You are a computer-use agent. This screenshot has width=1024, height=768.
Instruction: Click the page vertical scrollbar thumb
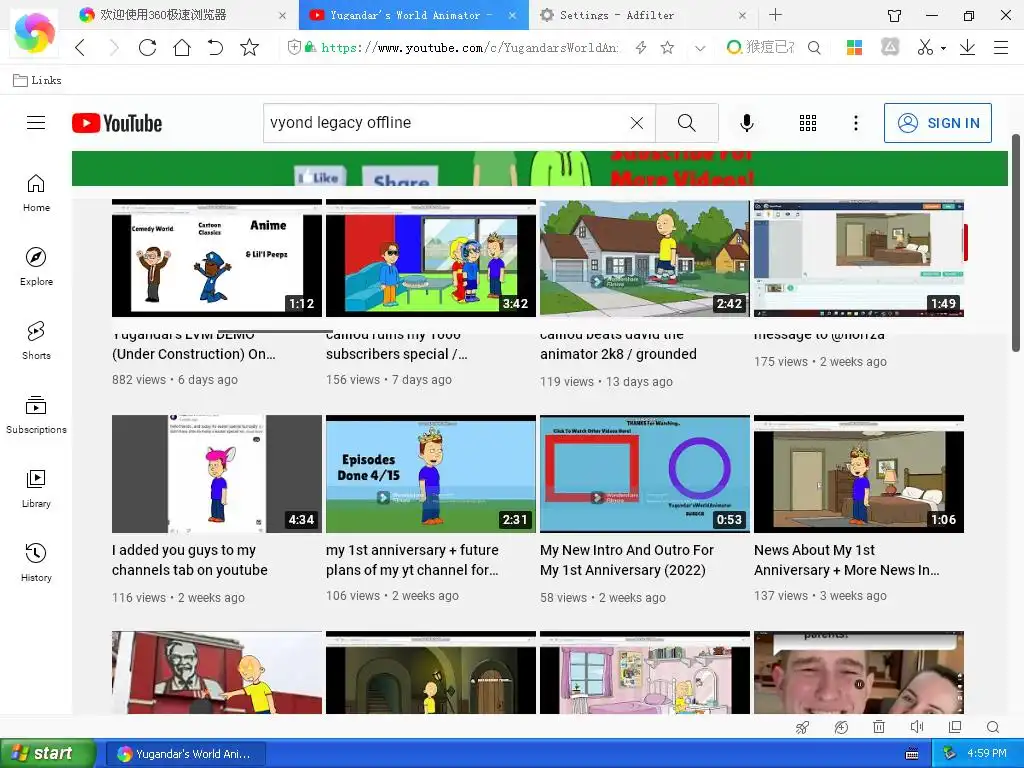tap(1016, 243)
